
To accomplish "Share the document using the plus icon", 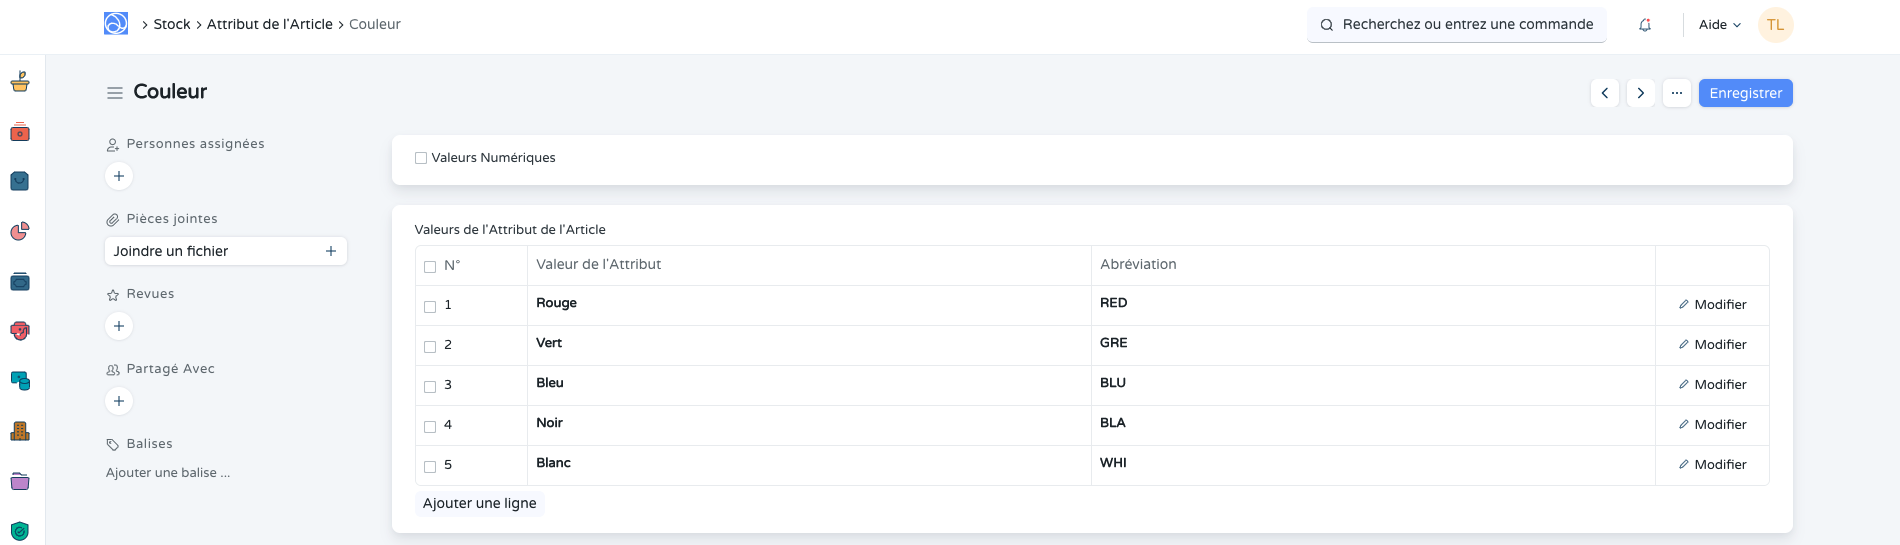I will (119, 401).
